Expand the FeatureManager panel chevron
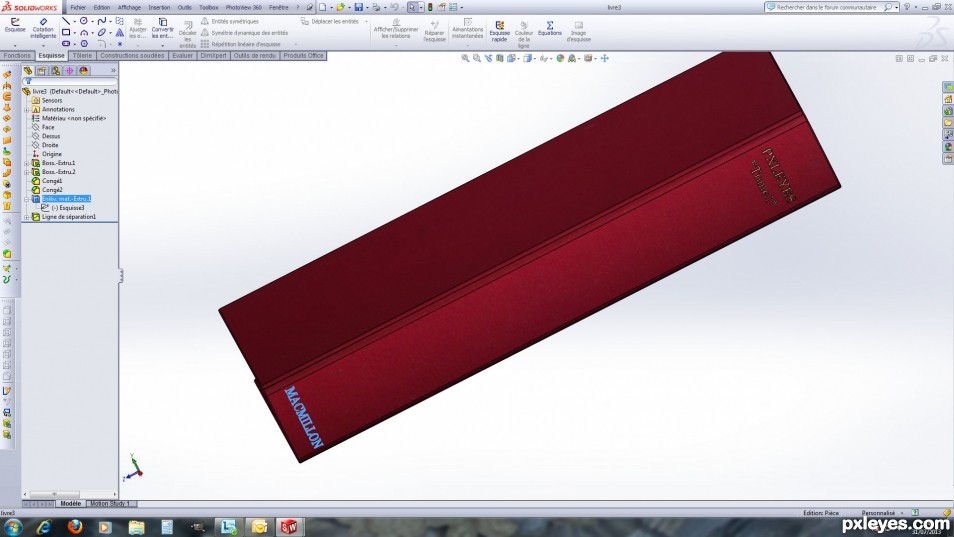This screenshot has width=954, height=537. pyautogui.click(x=113, y=71)
